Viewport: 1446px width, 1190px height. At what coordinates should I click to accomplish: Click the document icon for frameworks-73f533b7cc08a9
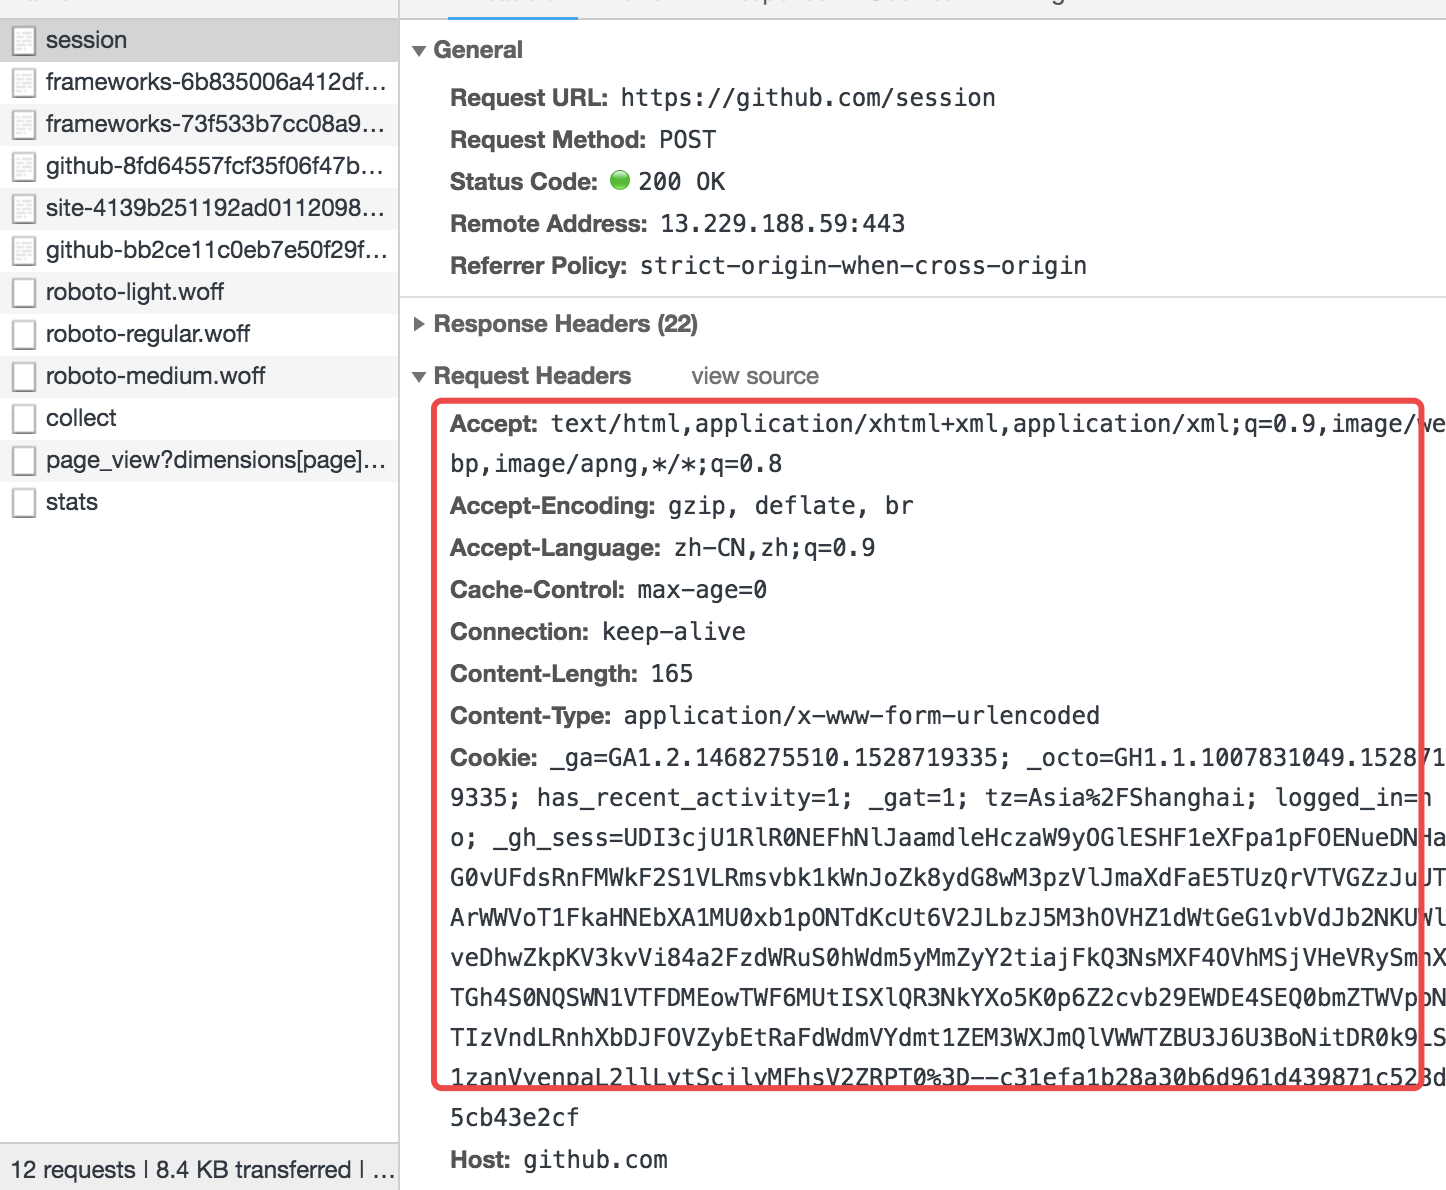click(x=24, y=124)
